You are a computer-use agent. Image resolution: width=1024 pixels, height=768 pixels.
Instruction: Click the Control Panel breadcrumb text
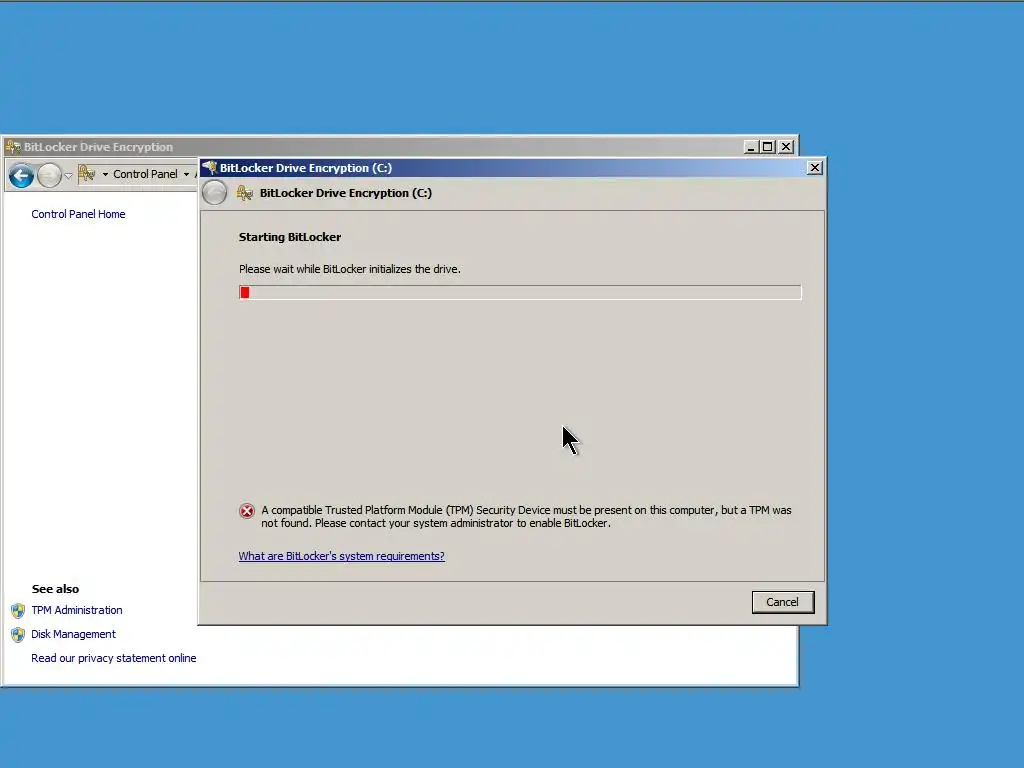pos(145,174)
